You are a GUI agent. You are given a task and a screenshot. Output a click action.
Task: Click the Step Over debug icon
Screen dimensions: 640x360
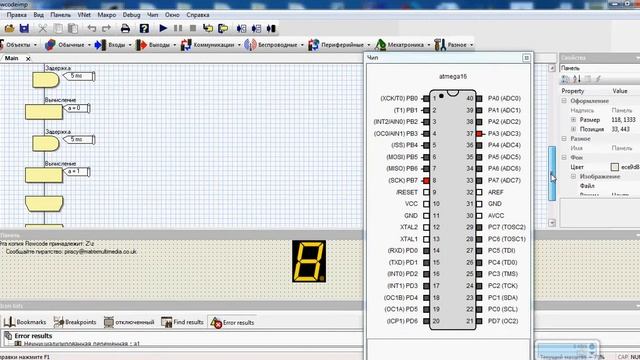point(223,28)
